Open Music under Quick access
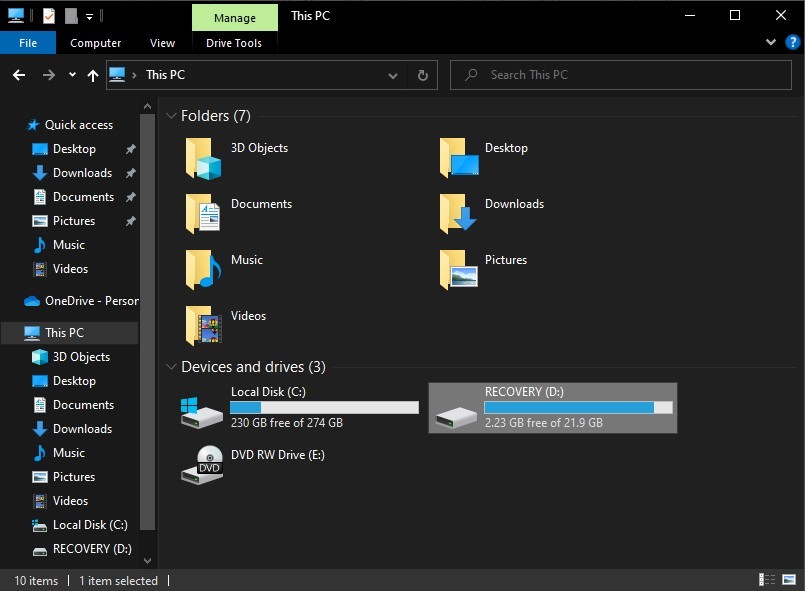The width and height of the screenshot is (805, 591). pos(69,245)
